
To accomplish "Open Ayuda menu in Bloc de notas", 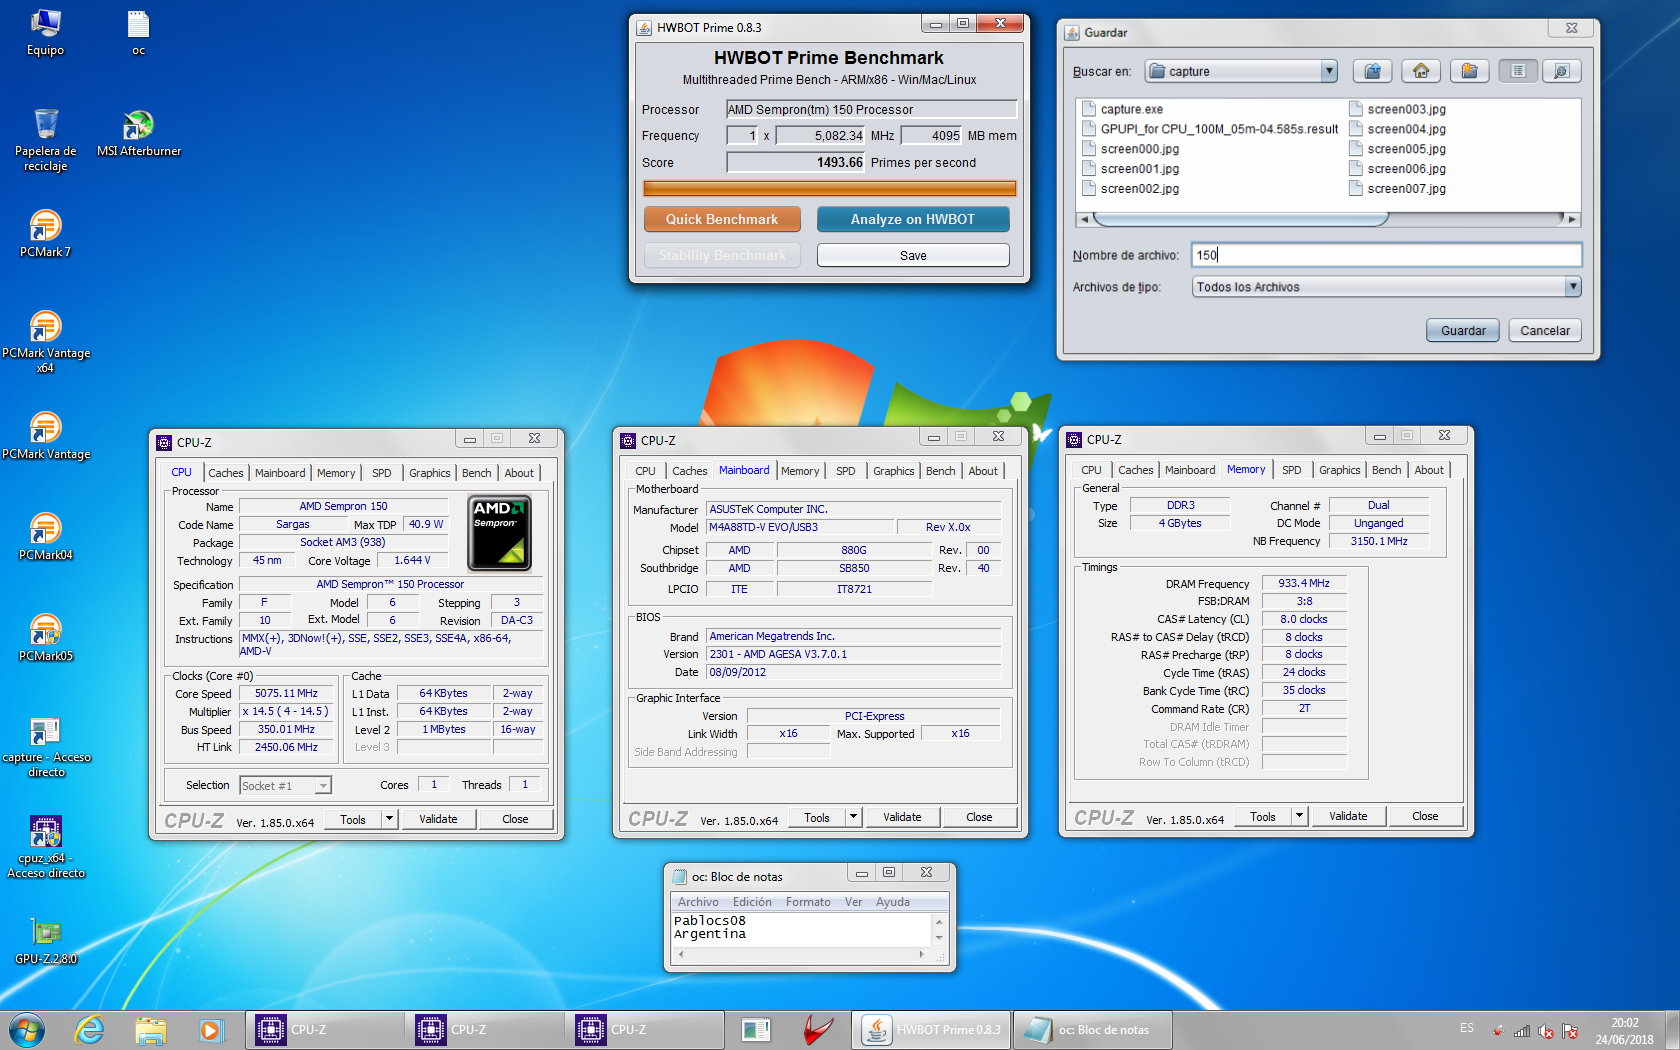I will tap(893, 902).
